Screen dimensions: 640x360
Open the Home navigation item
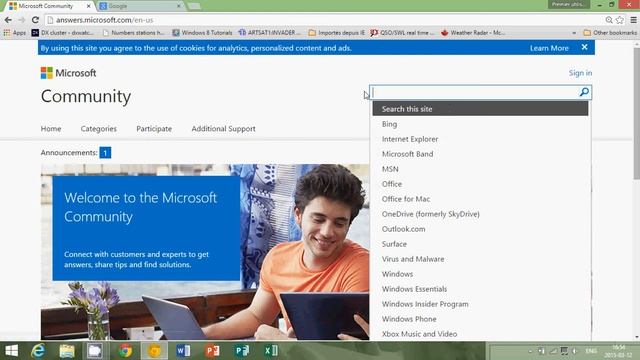(51, 129)
